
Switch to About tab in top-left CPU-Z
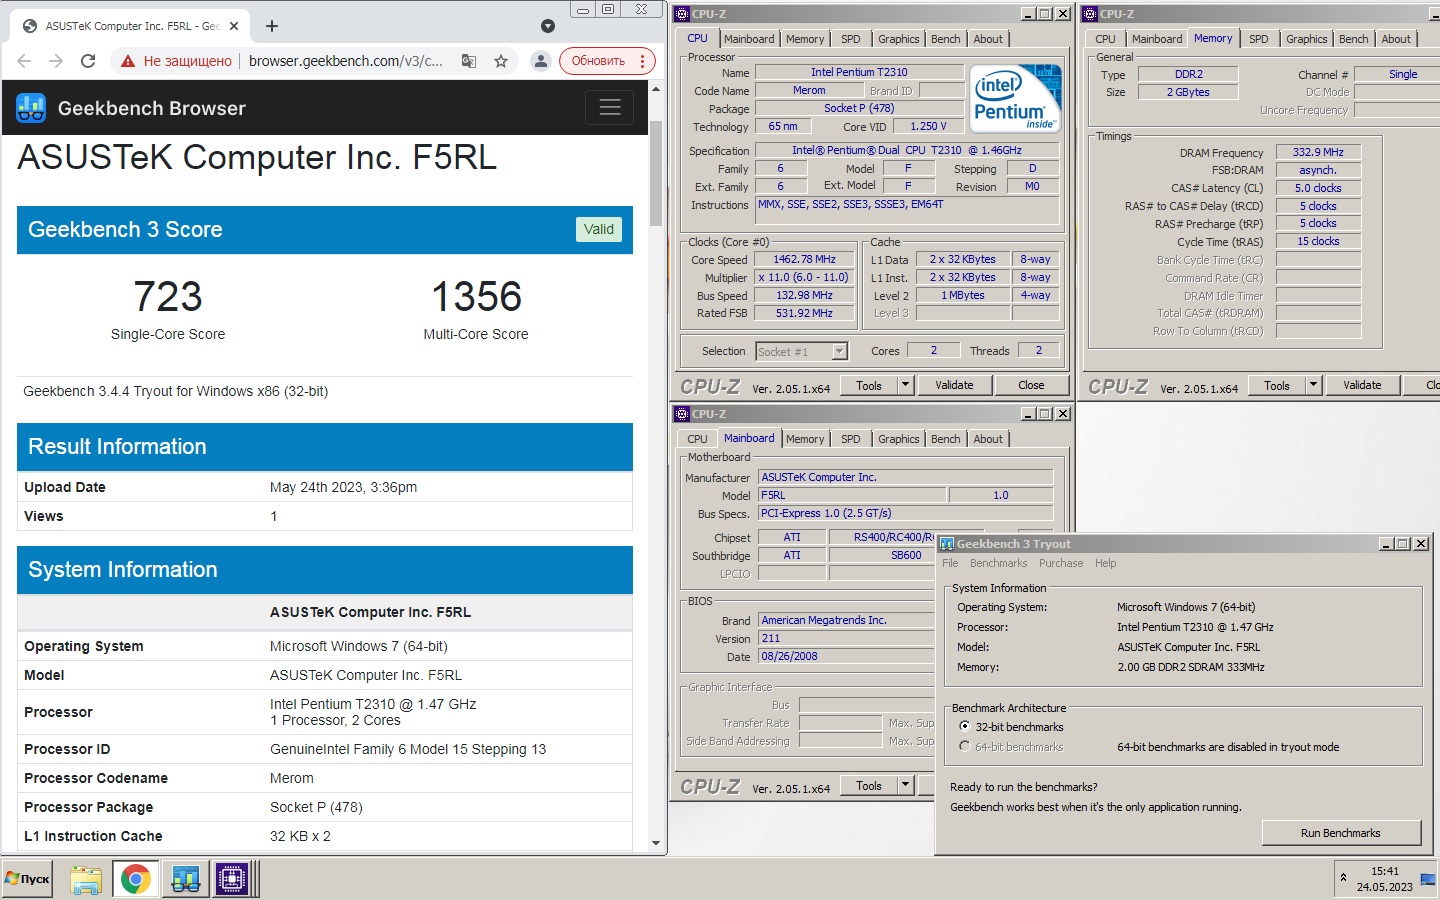click(x=988, y=39)
